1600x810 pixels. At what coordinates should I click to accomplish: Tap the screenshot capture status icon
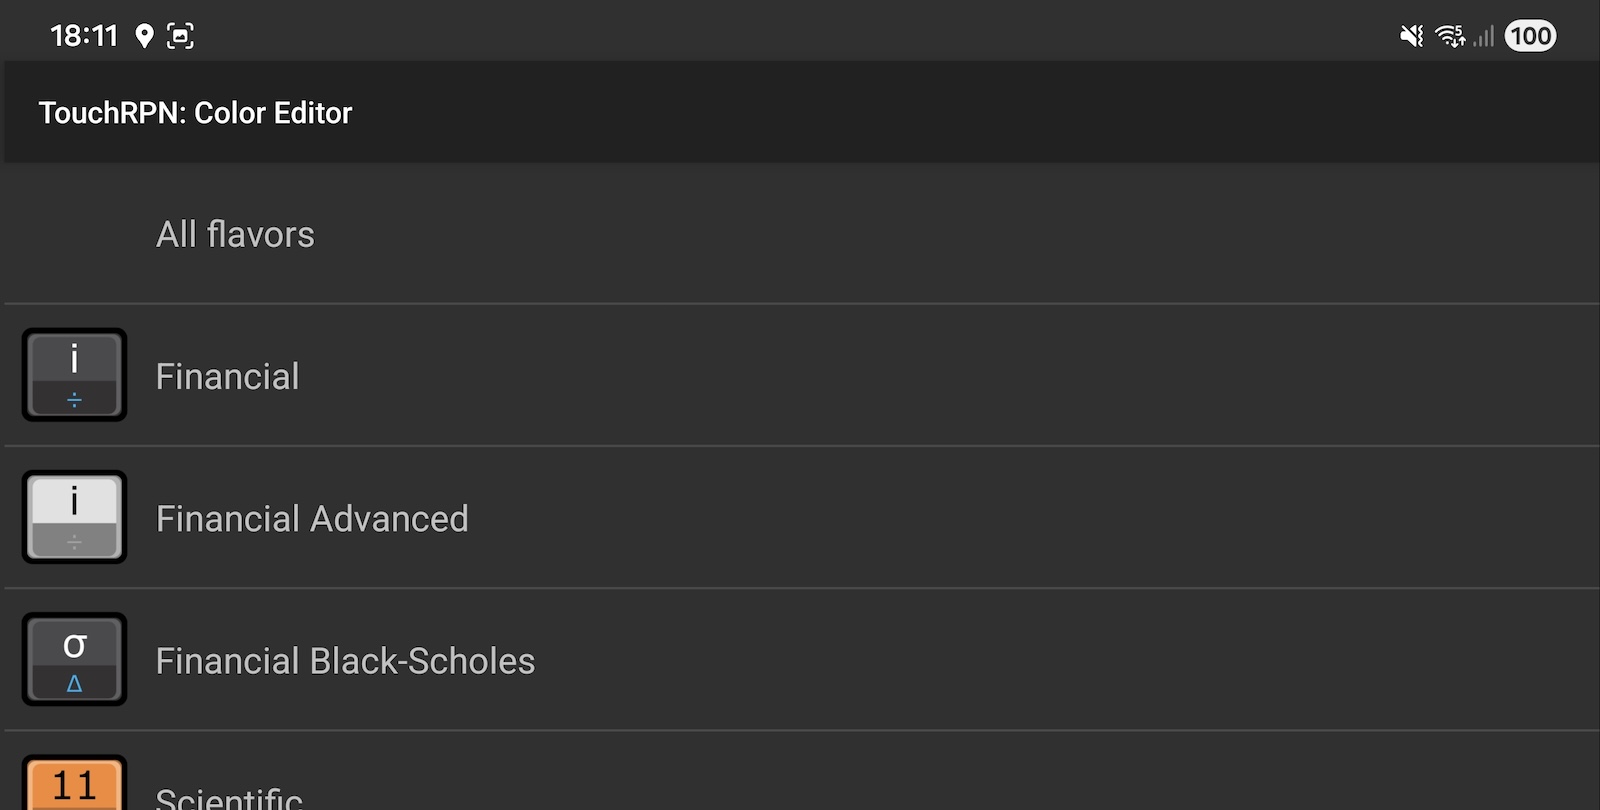[180, 37]
